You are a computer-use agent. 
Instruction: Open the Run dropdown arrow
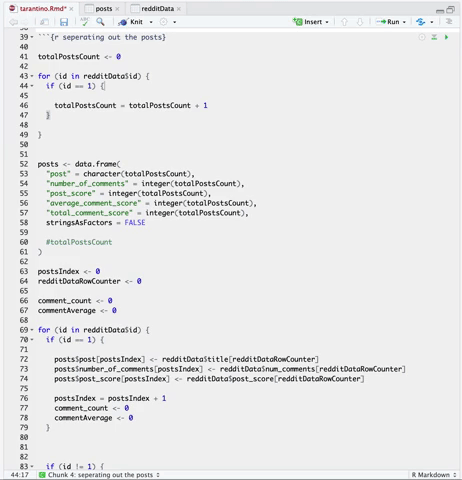404,22
